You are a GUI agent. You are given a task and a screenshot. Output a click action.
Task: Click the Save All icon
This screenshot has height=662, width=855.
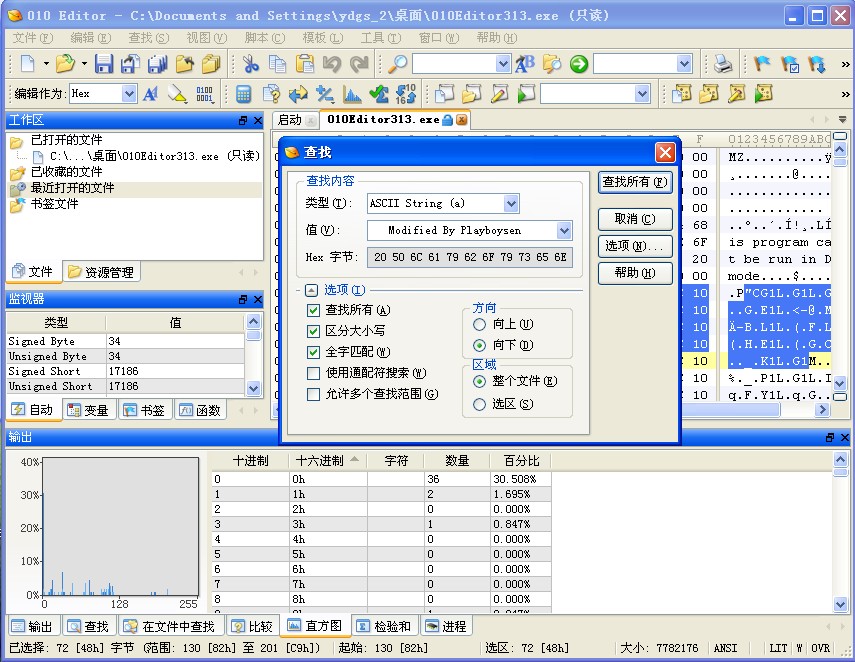(158, 64)
